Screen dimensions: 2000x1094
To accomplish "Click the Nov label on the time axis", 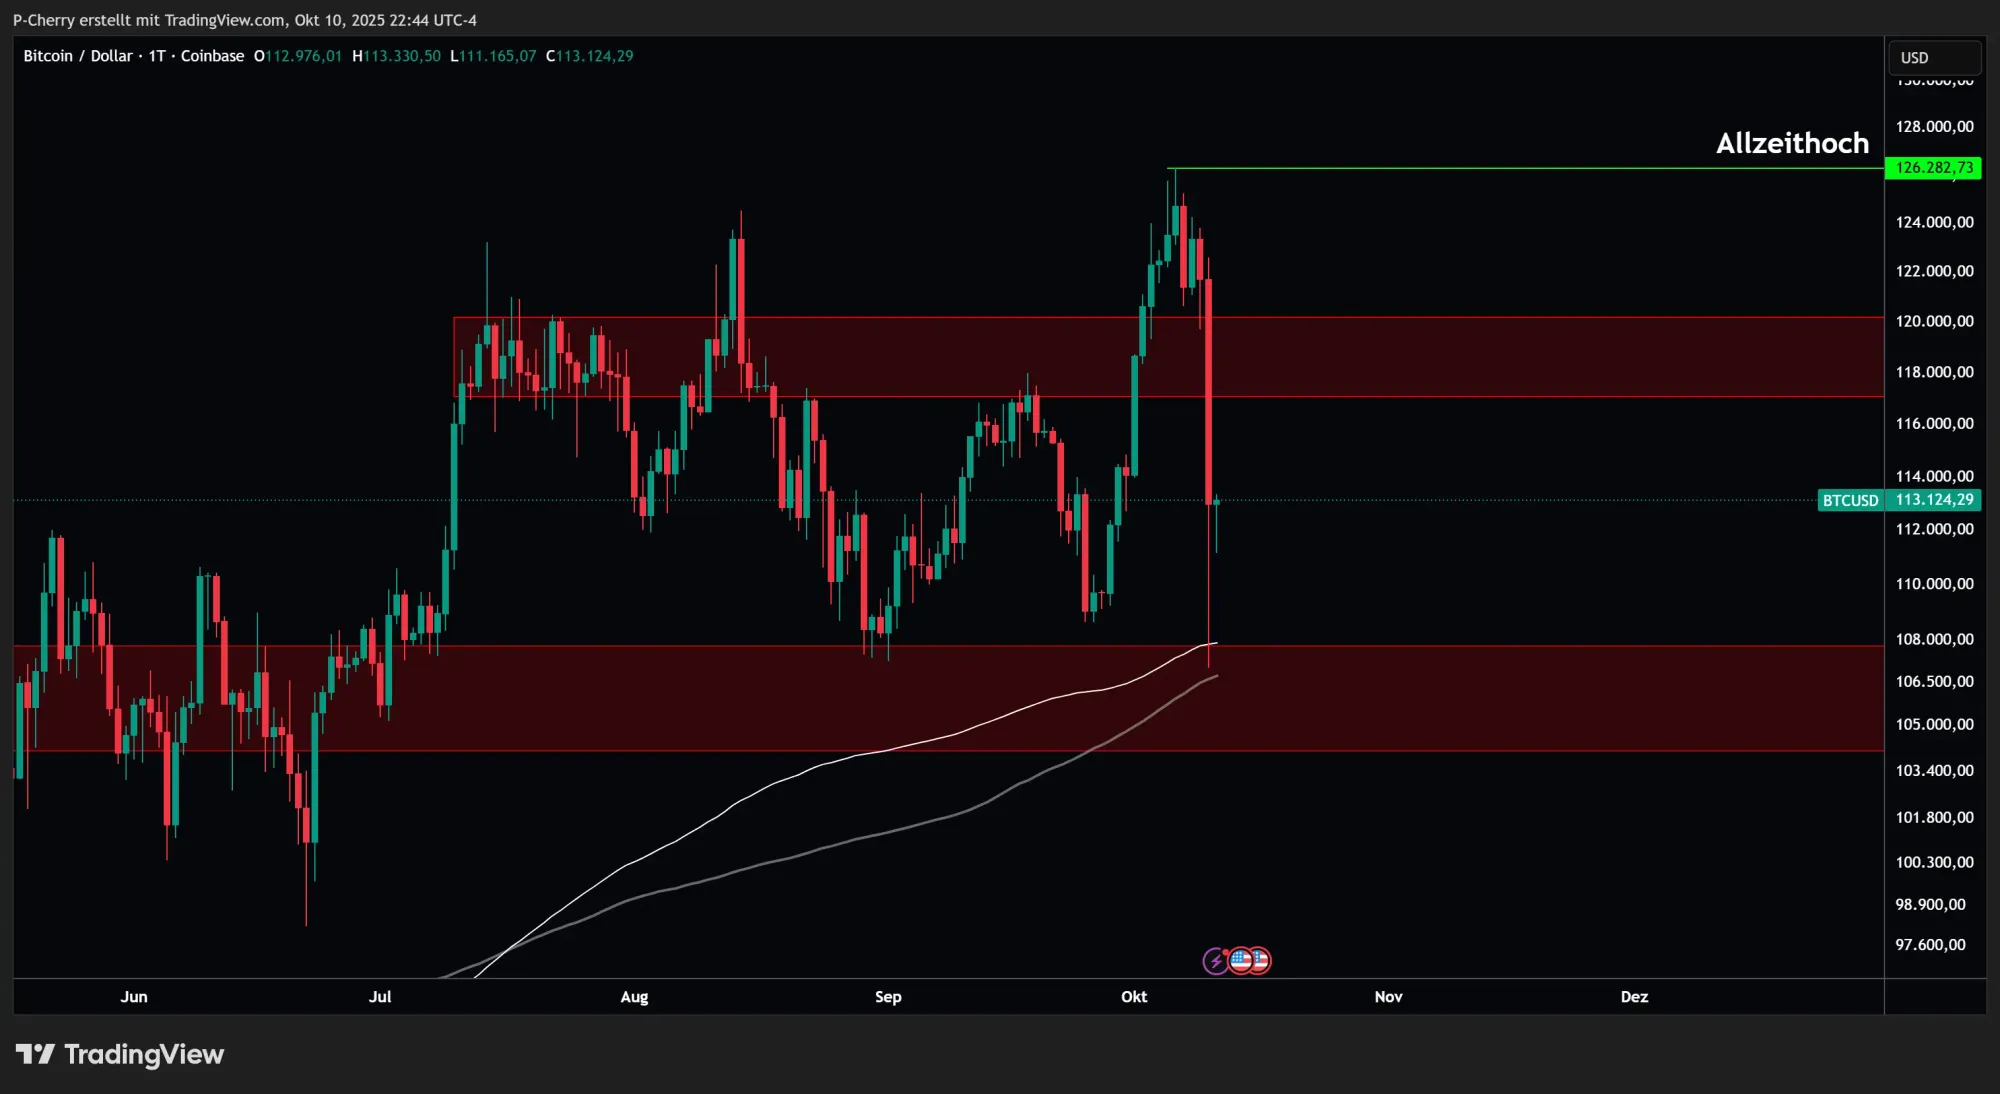I will coord(1388,997).
